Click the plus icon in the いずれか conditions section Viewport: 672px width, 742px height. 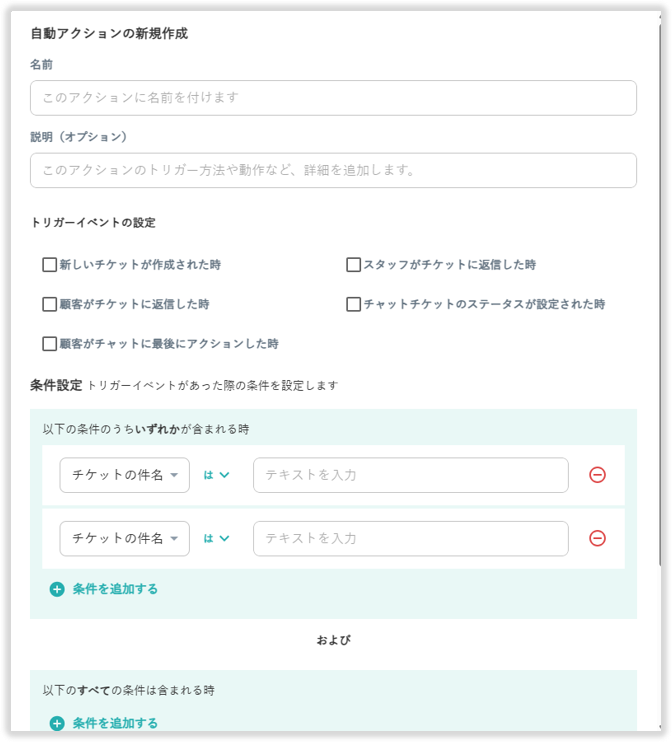(57, 589)
